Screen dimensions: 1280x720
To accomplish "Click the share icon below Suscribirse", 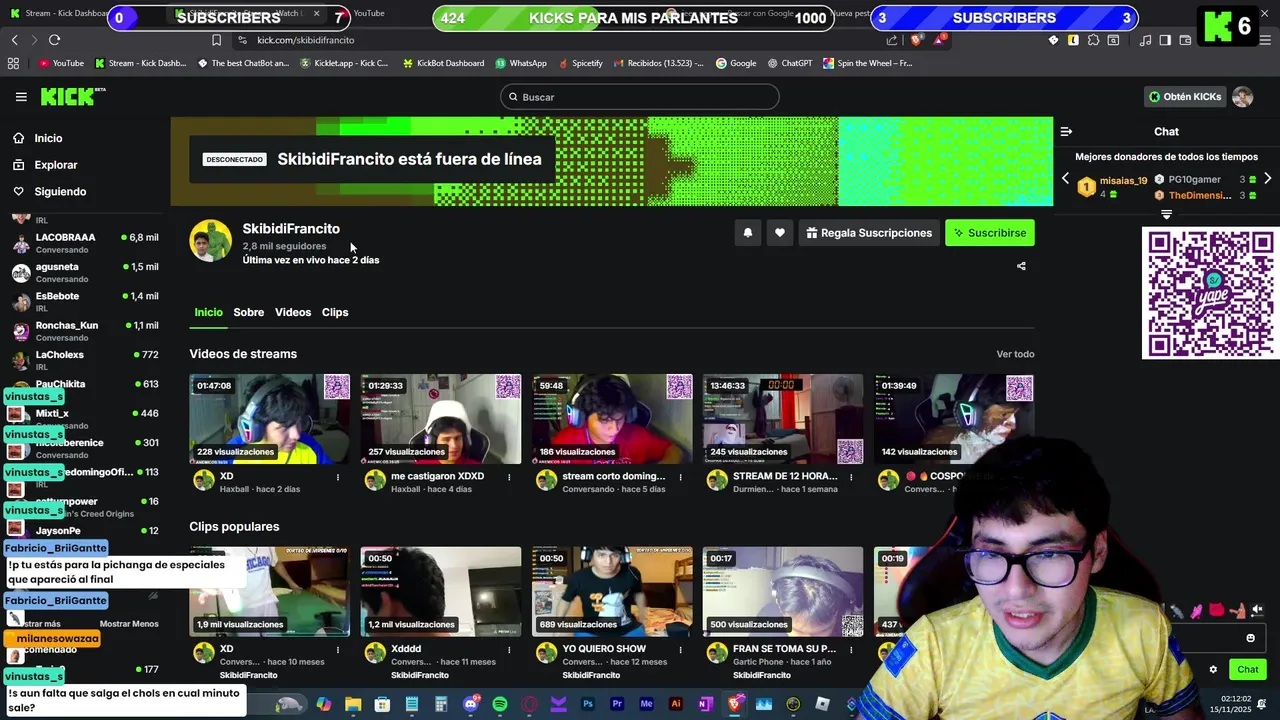I will point(1021,266).
